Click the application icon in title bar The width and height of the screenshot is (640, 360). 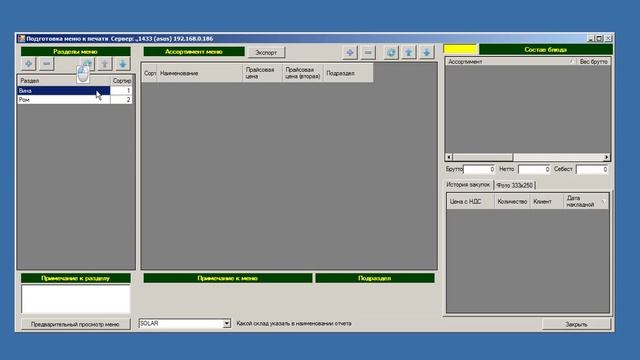click(21, 38)
